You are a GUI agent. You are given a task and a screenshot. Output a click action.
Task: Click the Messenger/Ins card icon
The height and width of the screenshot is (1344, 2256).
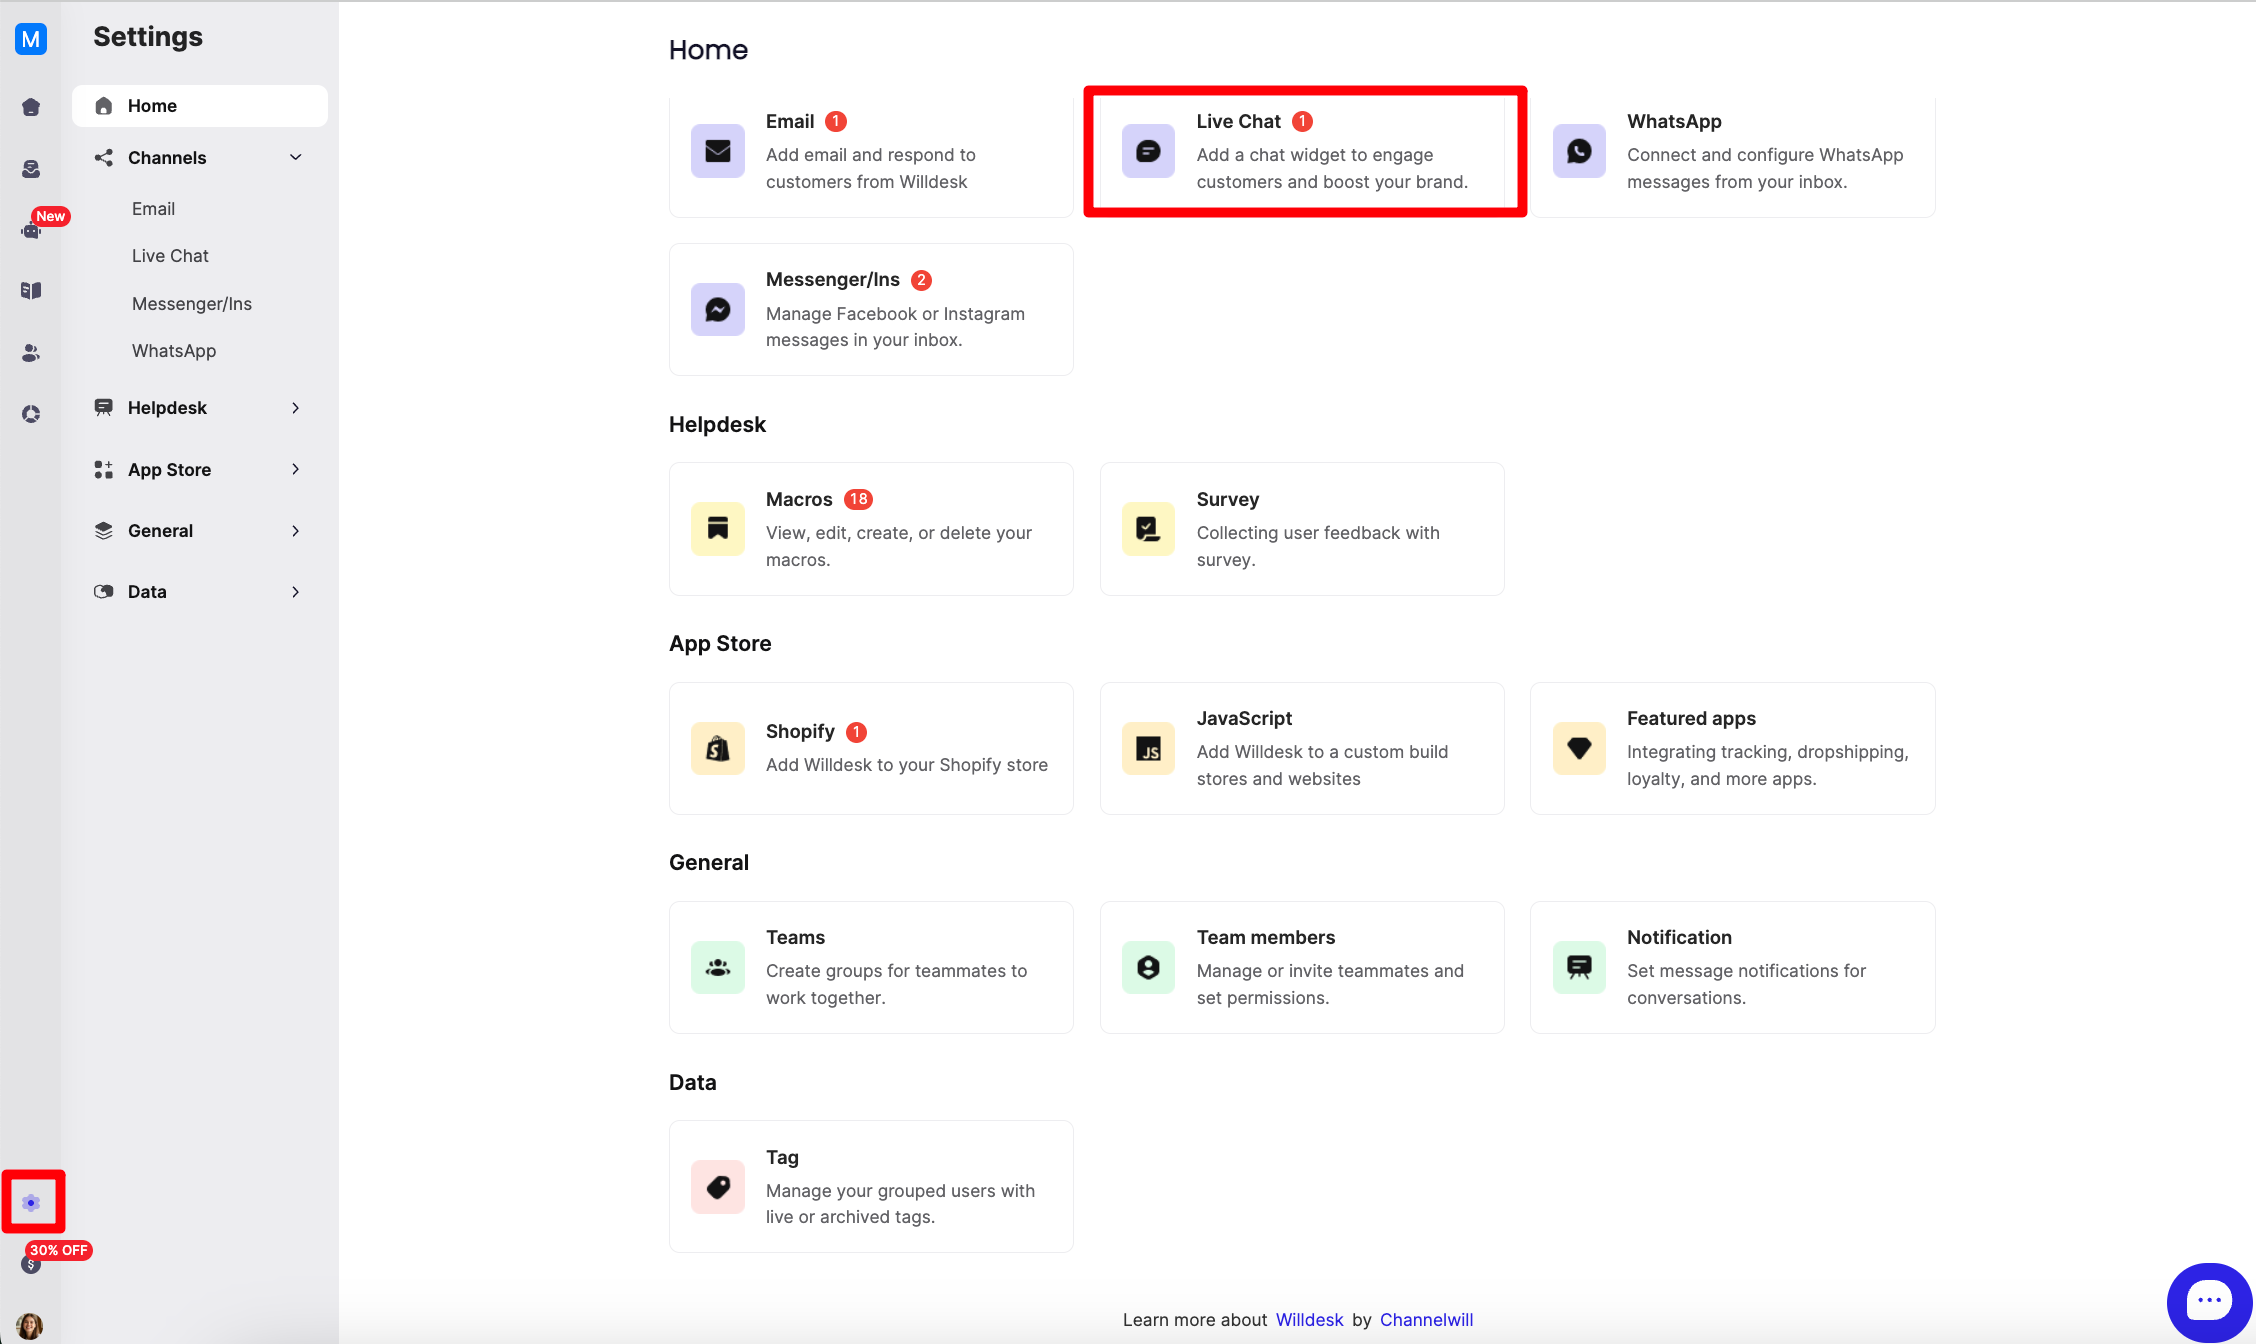coord(718,310)
